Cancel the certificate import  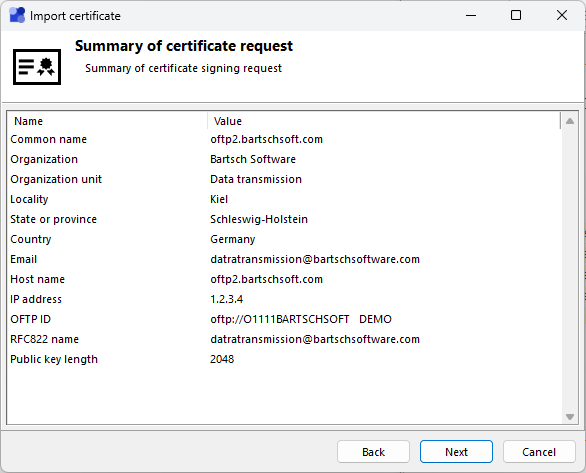tap(539, 452)
